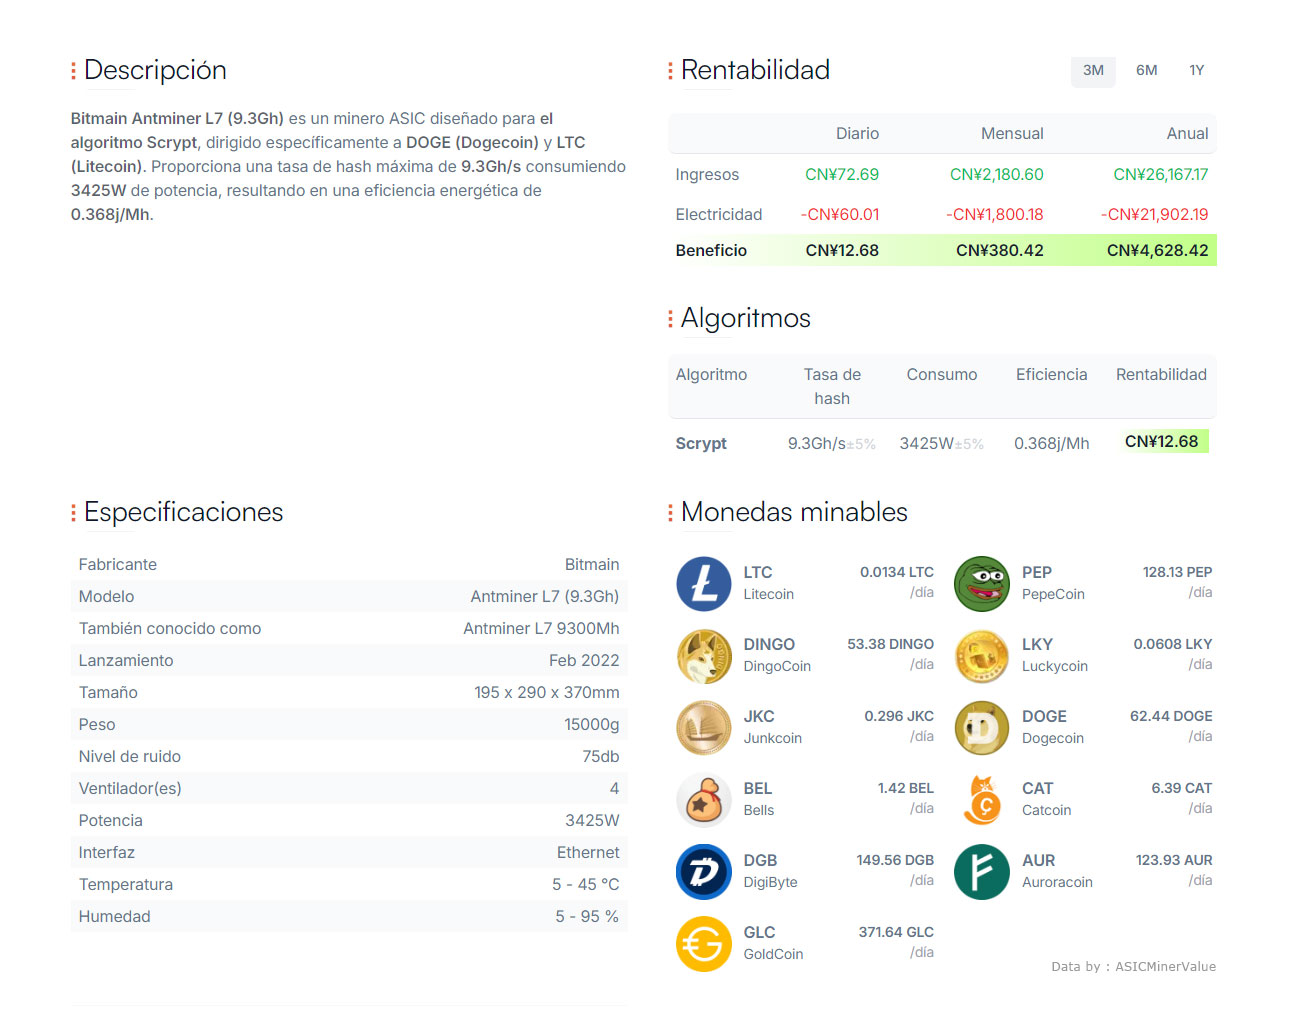The image size is (1296, 1030).
Task: Click the GoldCoin GLC icon
Action: pyautogui.click(x=704, y=944)
